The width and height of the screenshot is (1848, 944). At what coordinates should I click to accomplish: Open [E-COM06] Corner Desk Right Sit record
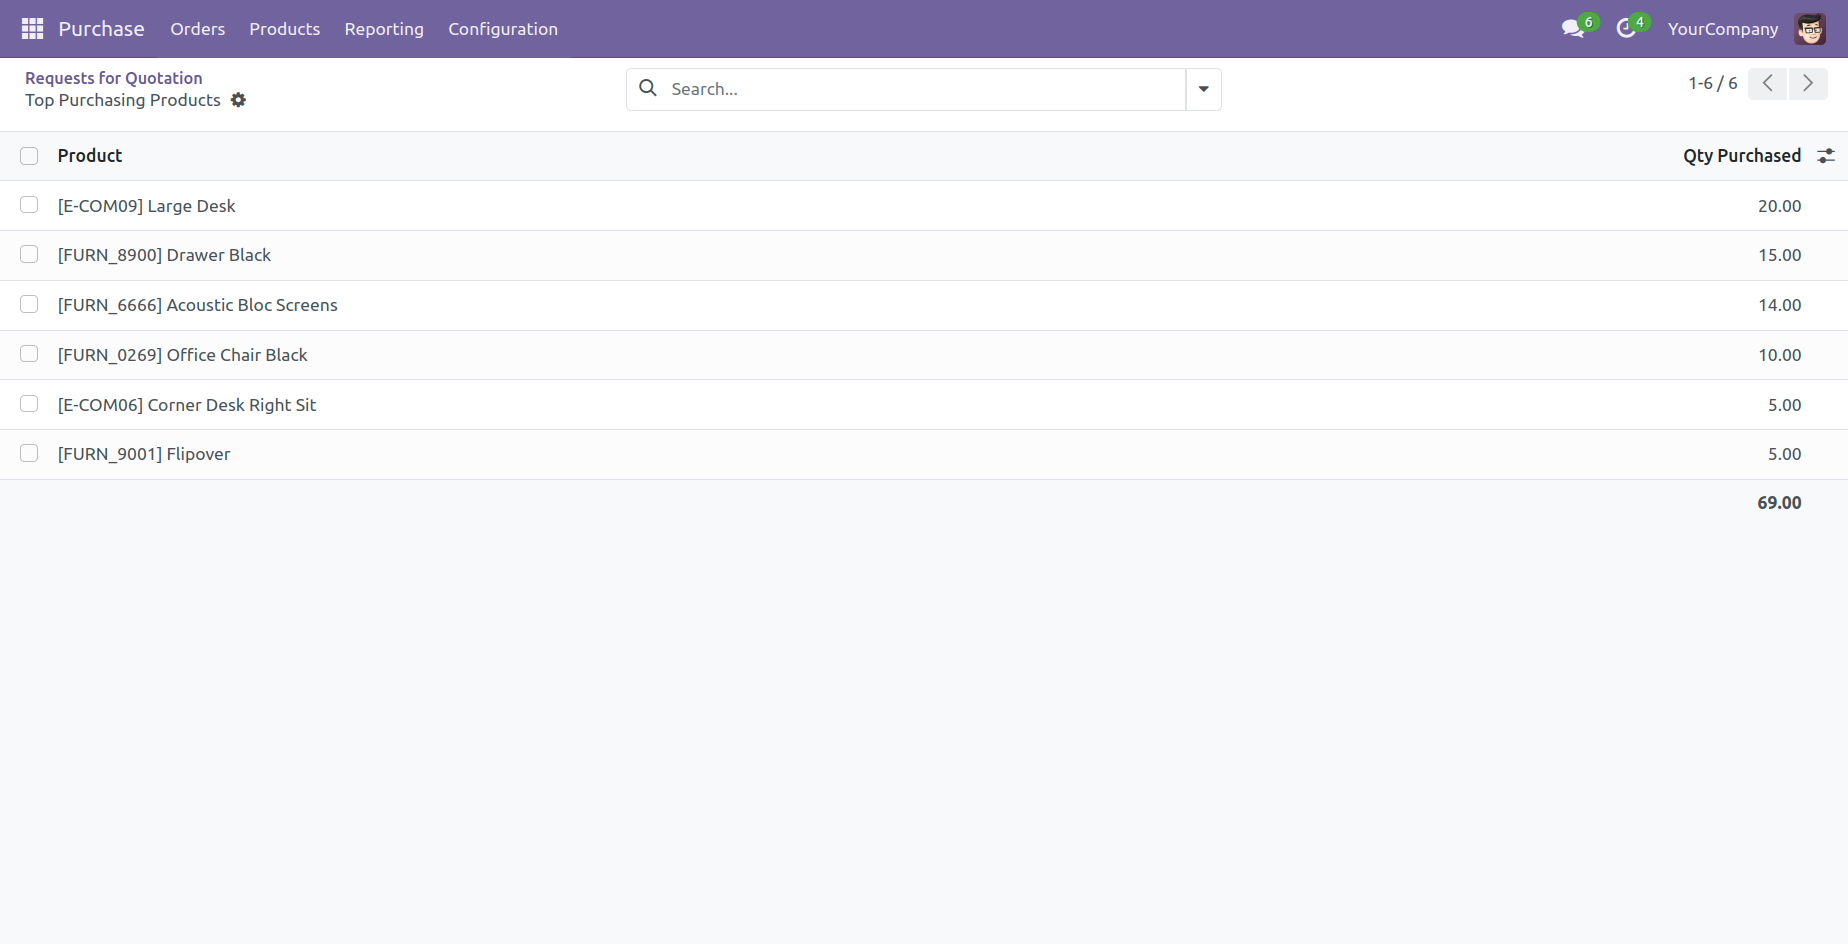pyautogui.click(x=187, y=405)
